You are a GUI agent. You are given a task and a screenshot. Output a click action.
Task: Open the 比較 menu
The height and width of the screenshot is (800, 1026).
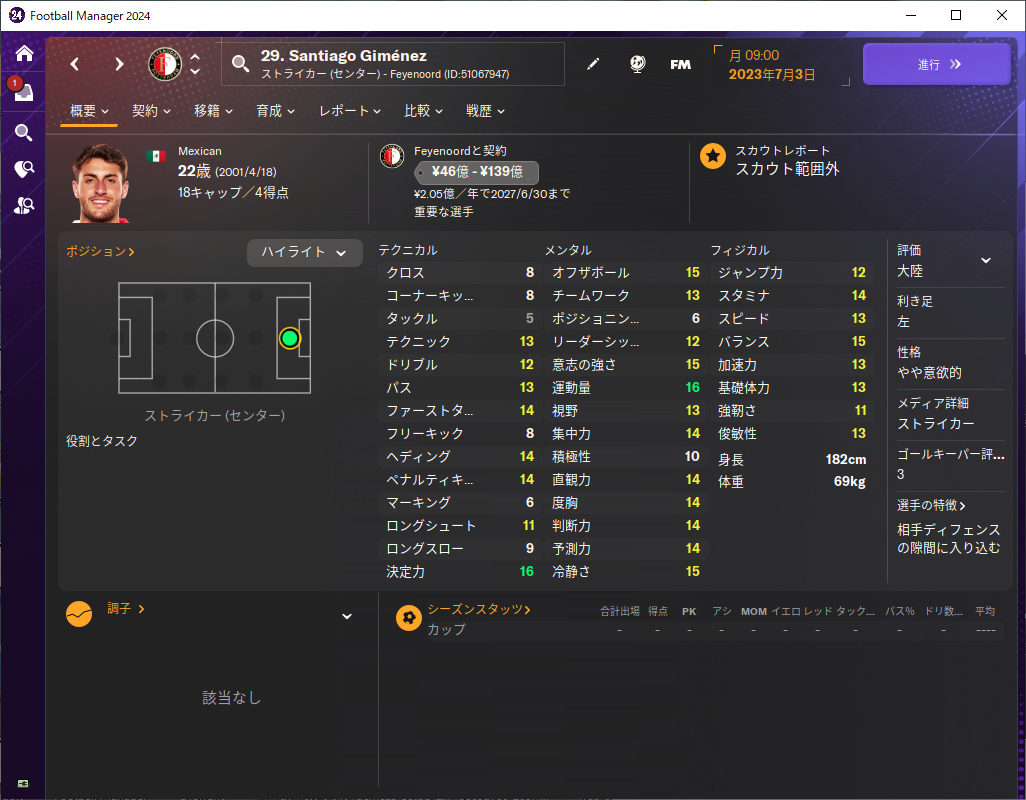tap(423, 111)
